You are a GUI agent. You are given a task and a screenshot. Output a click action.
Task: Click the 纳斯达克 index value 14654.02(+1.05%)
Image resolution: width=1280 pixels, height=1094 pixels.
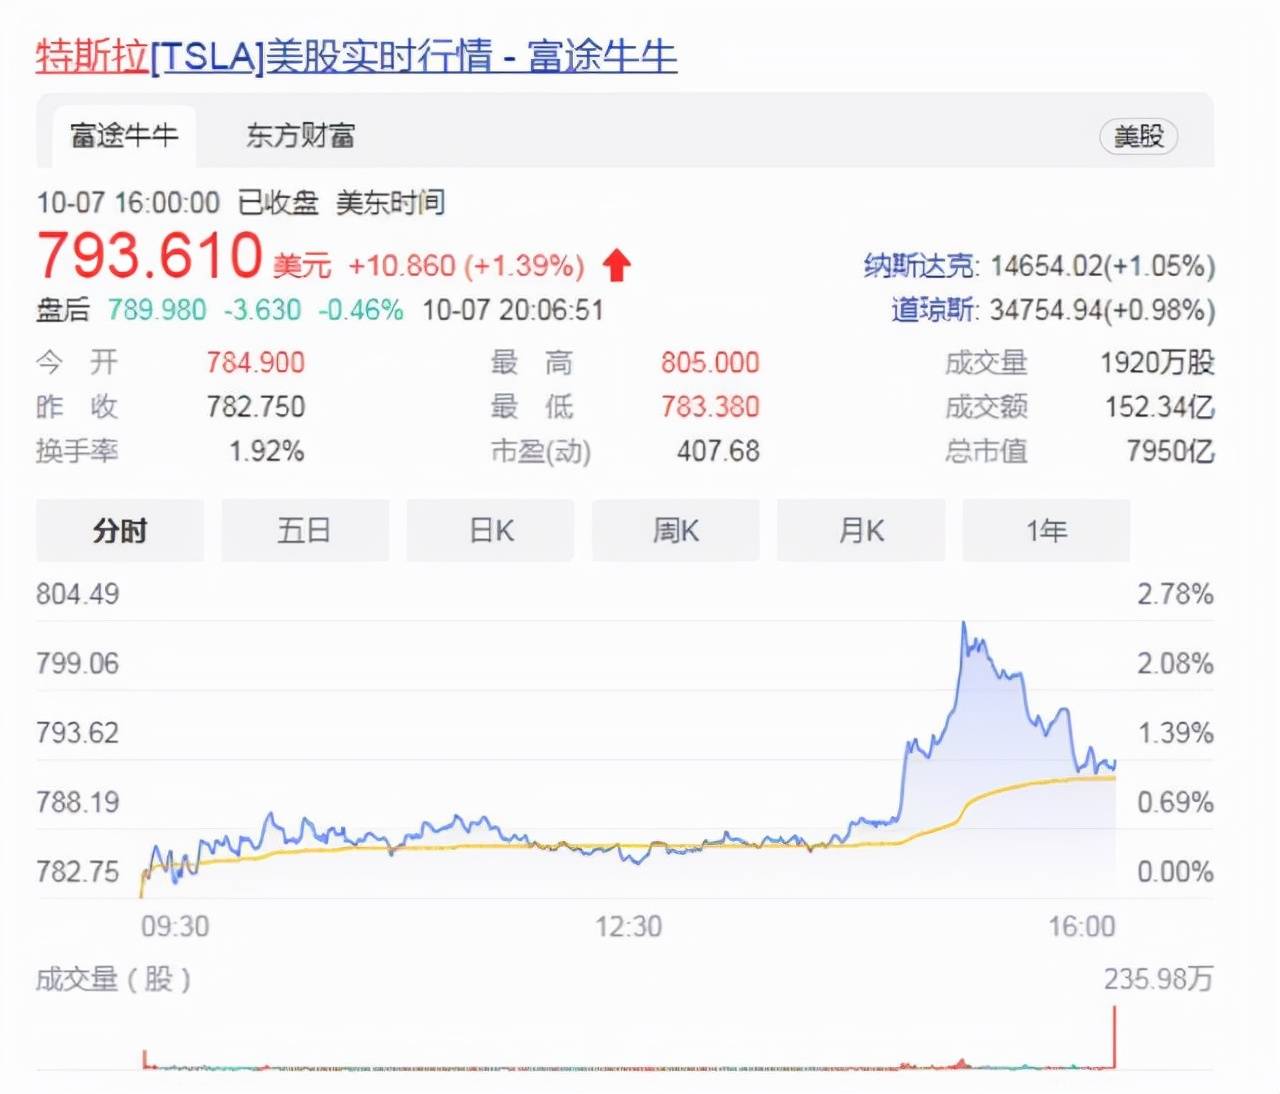pyautogui.click(x=1102, y=266)
